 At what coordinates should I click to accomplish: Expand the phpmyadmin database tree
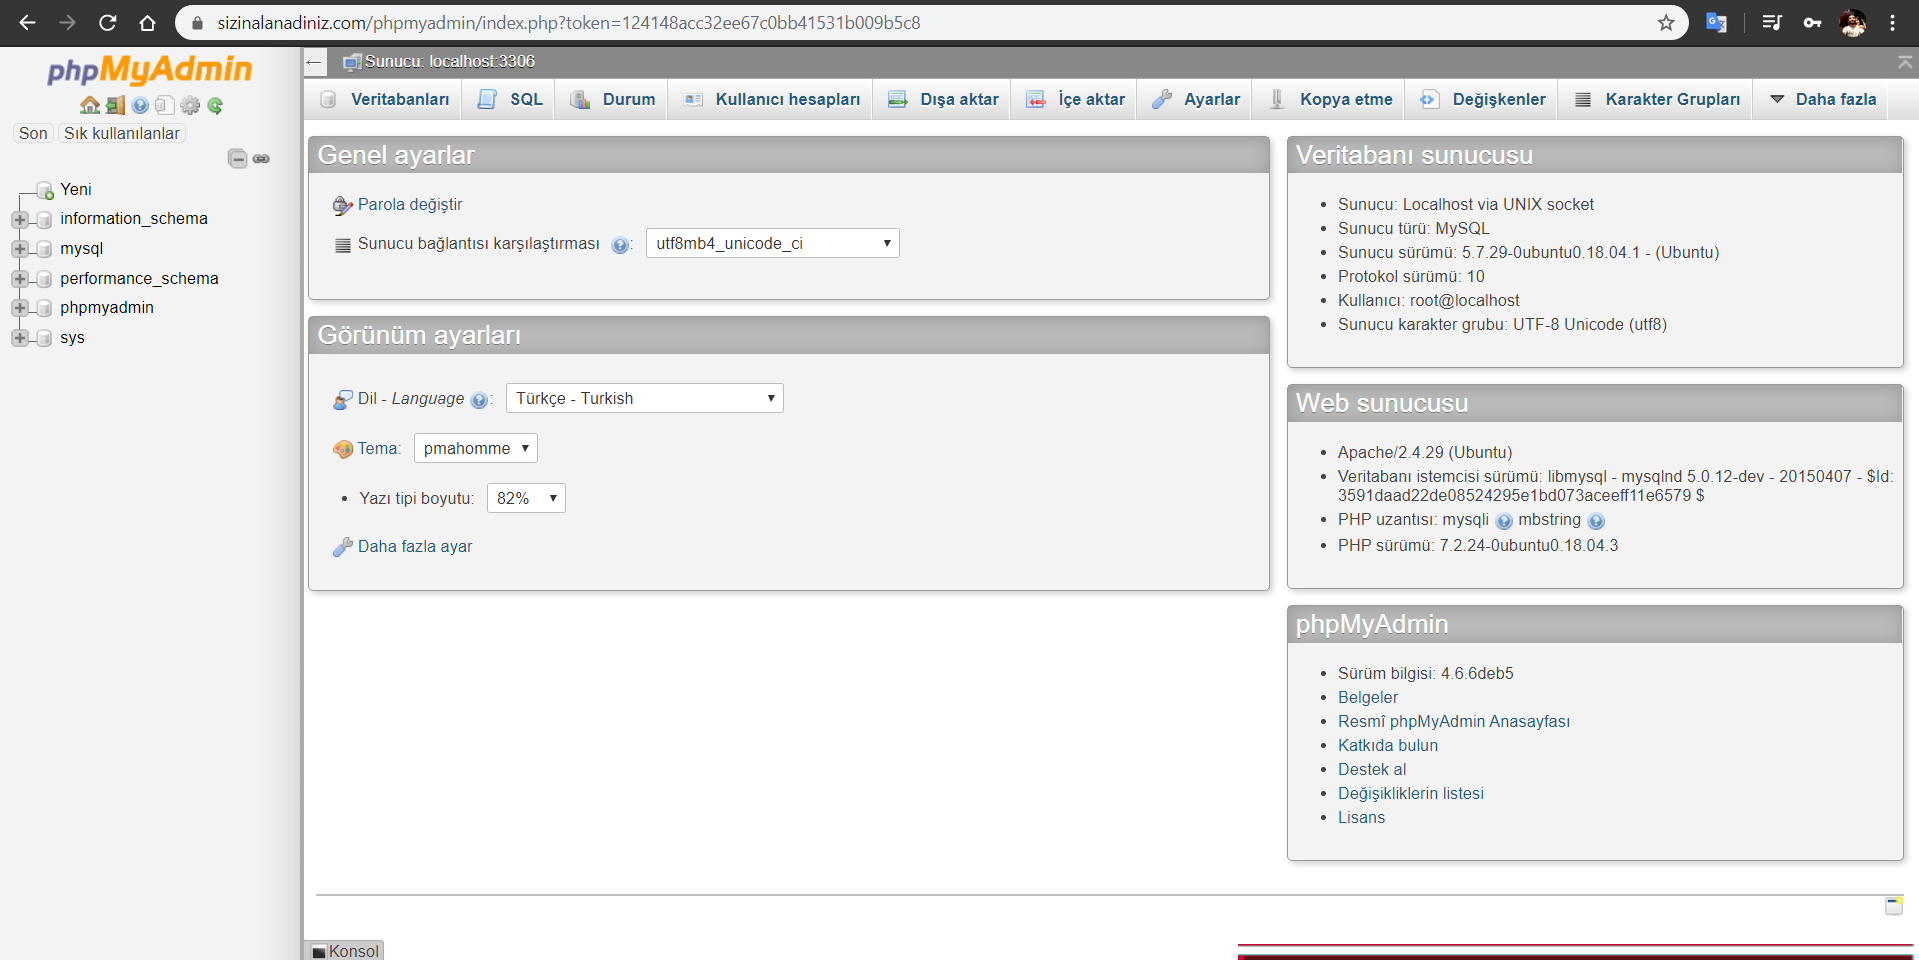[x=20, y=307]
